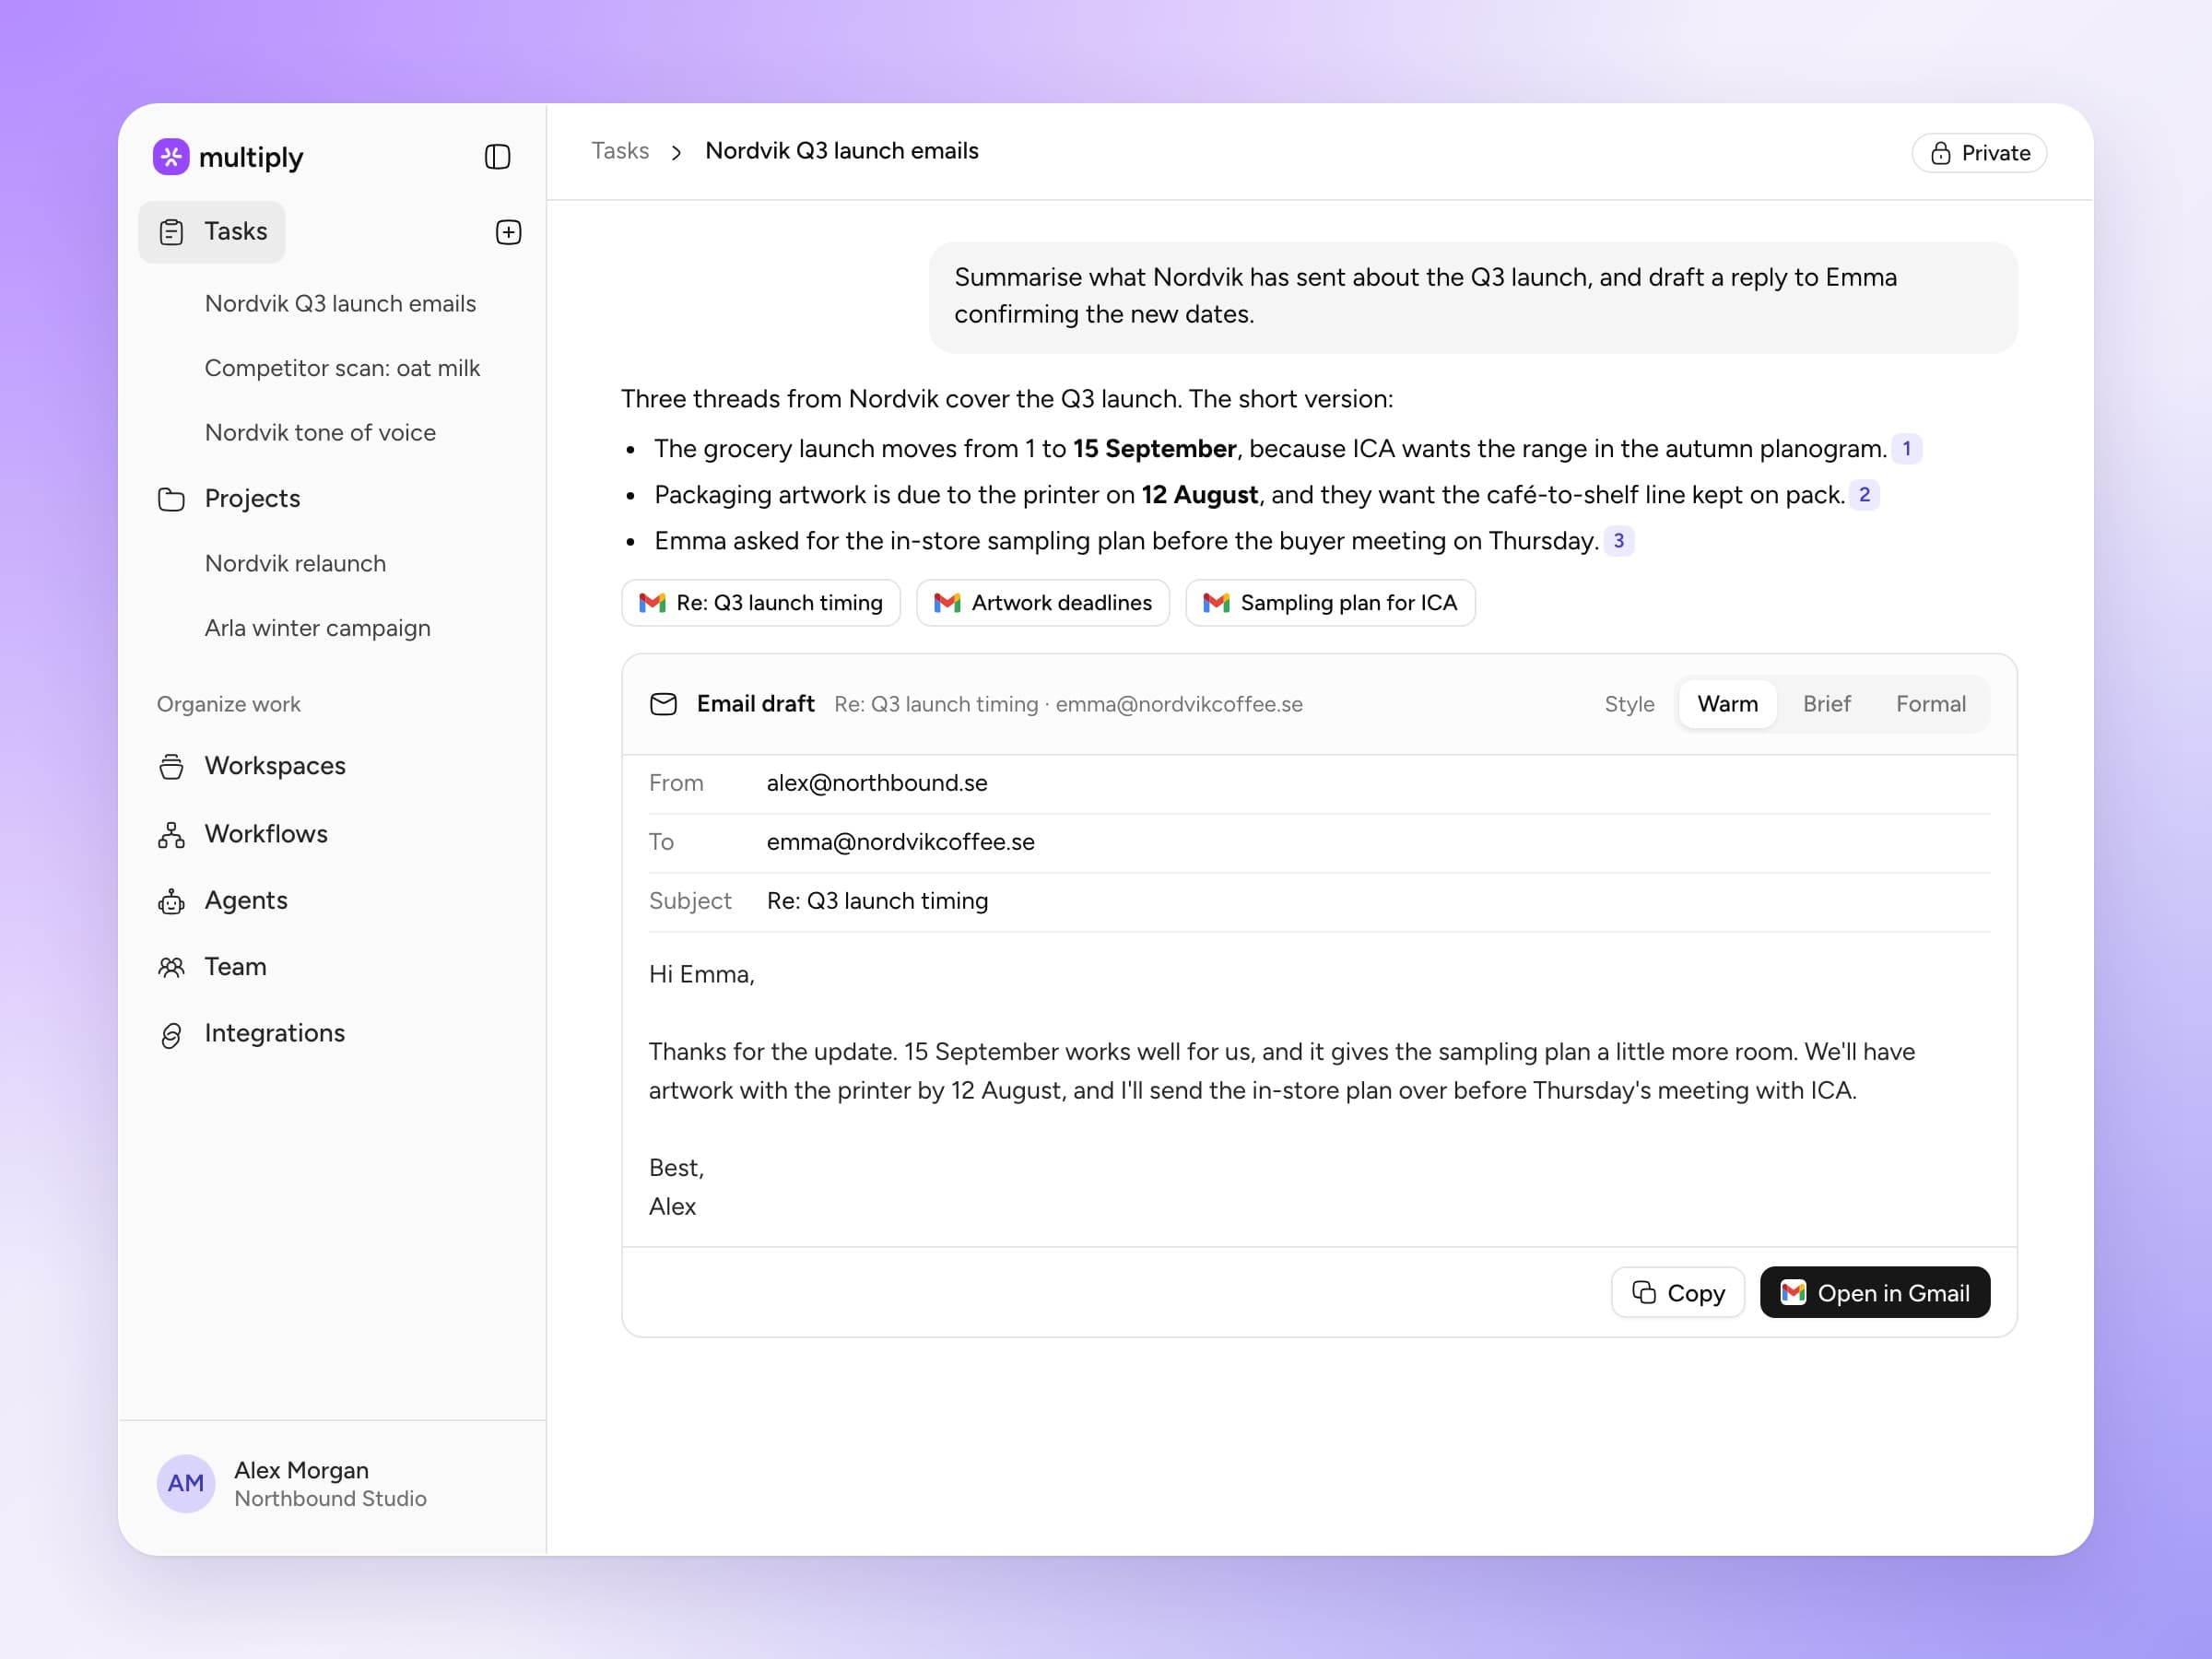
Task: Click the Tasks clipboard icon
Action: (x=172, y=232)
